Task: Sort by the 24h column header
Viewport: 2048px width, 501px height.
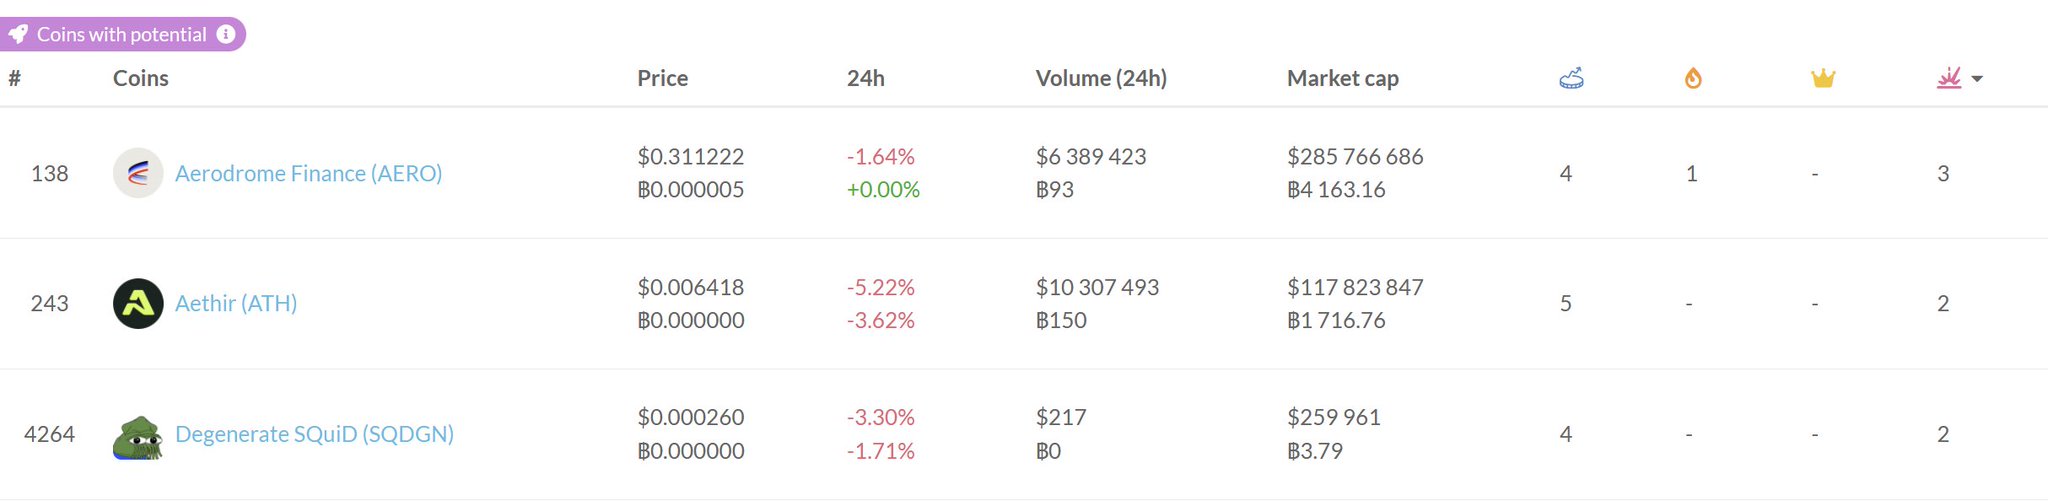Action: [865, 78]
